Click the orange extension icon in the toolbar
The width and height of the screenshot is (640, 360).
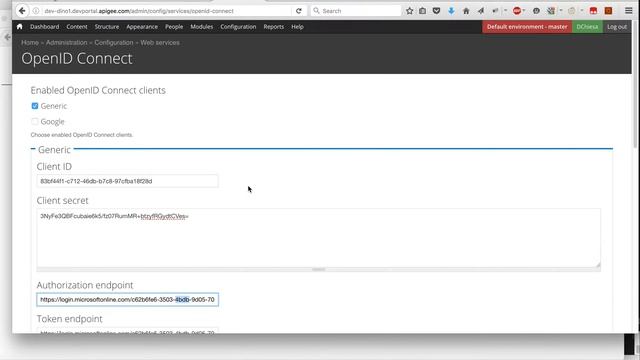pyautogui.click(x=608, y=11)
